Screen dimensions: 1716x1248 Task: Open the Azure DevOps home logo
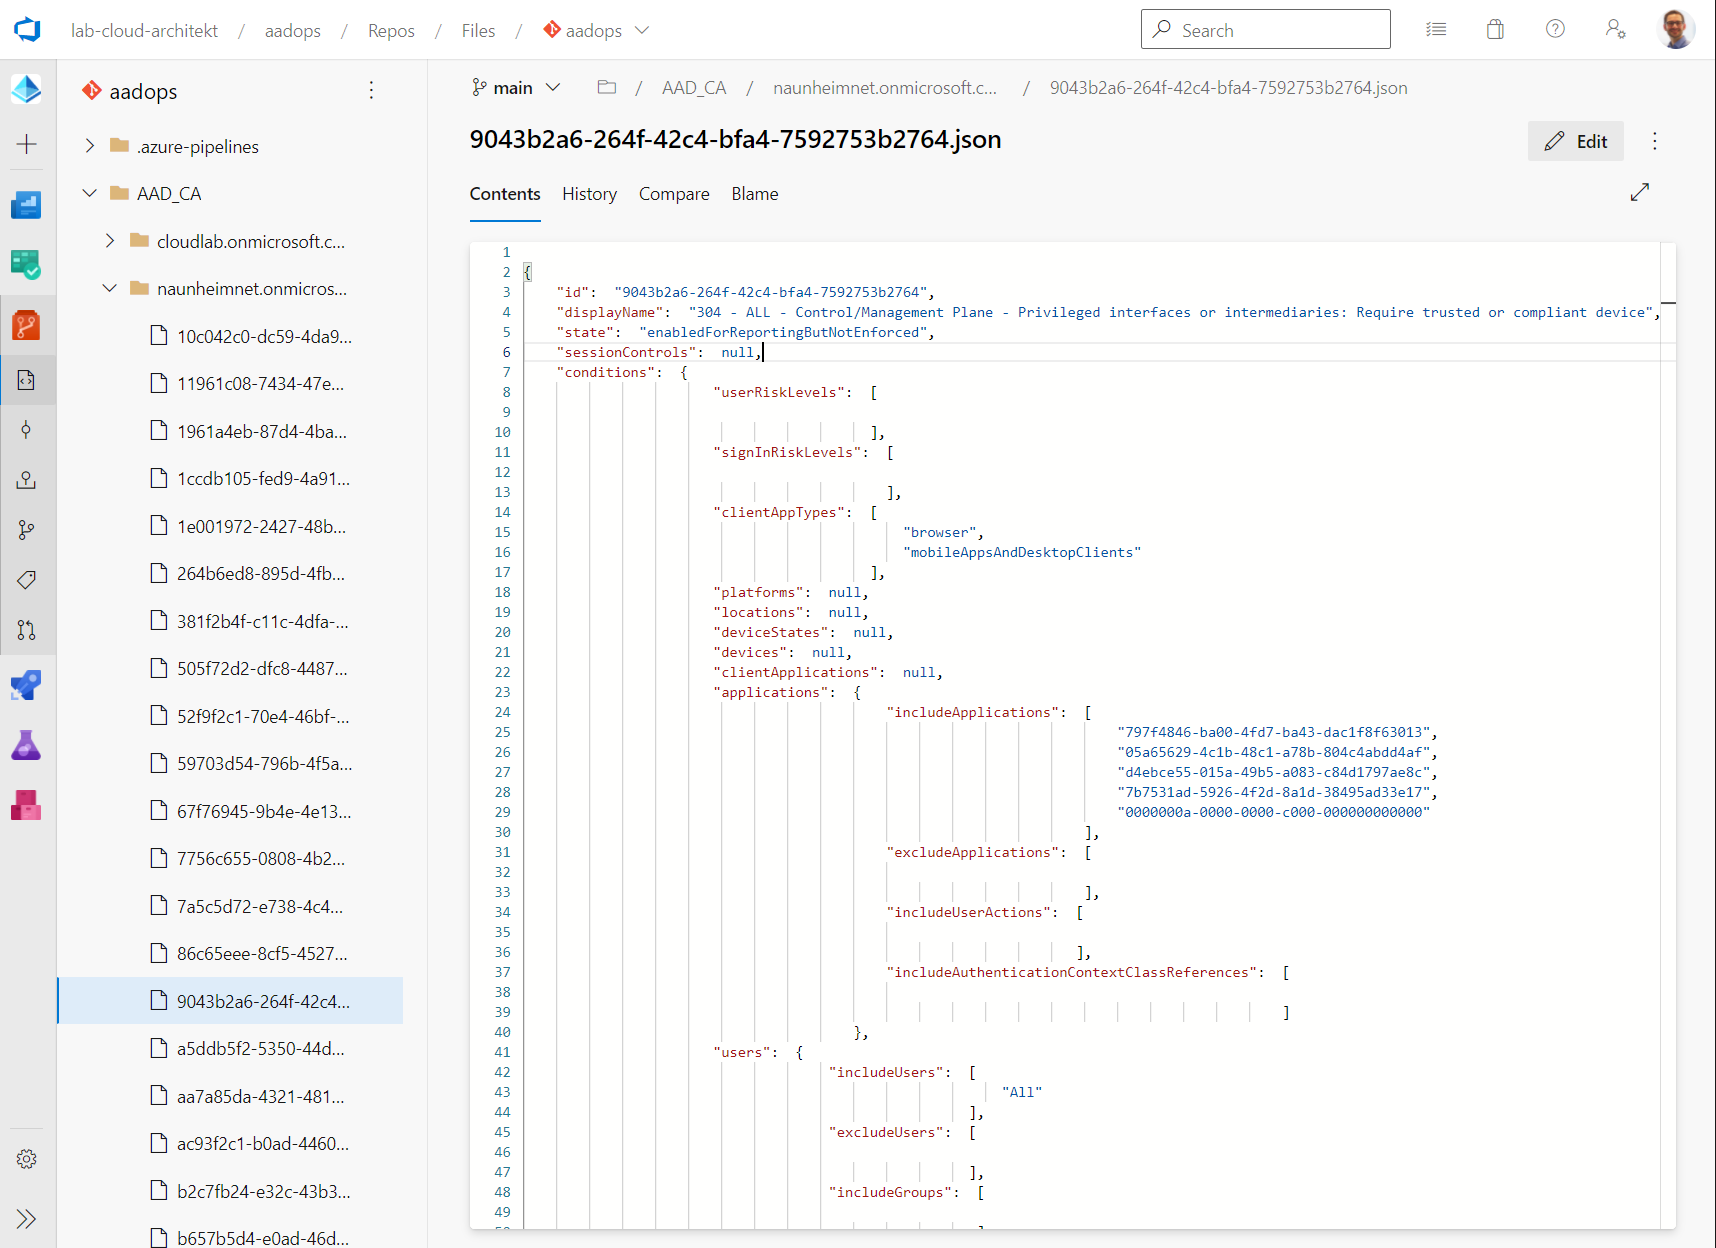pyautogui.click(x=27, y=30)
